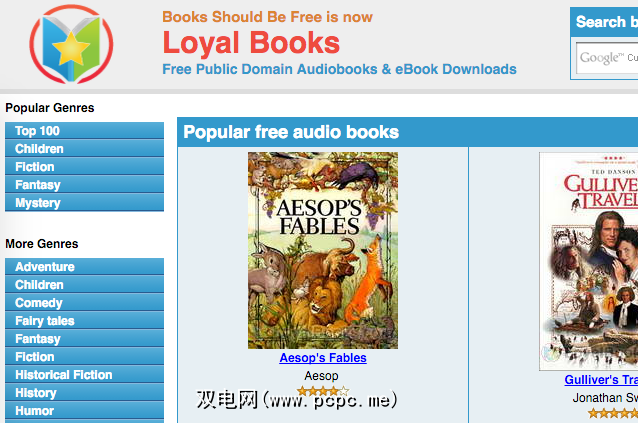
Task: Select Children under Popular Genres
Action: [x=84, y=148]
